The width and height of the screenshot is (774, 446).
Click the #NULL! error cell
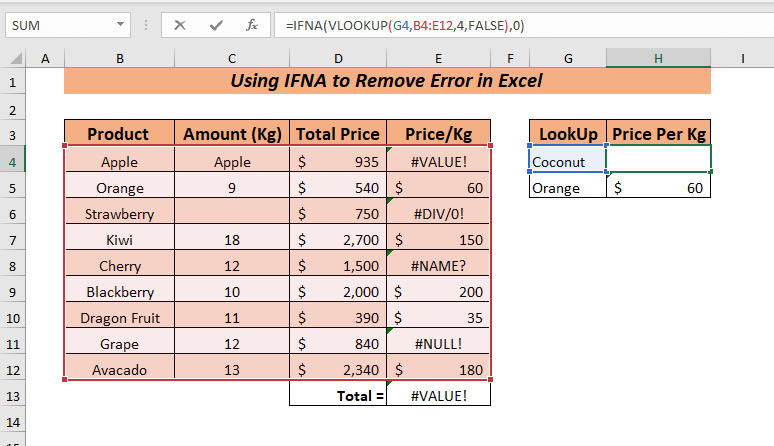(440, 344)
